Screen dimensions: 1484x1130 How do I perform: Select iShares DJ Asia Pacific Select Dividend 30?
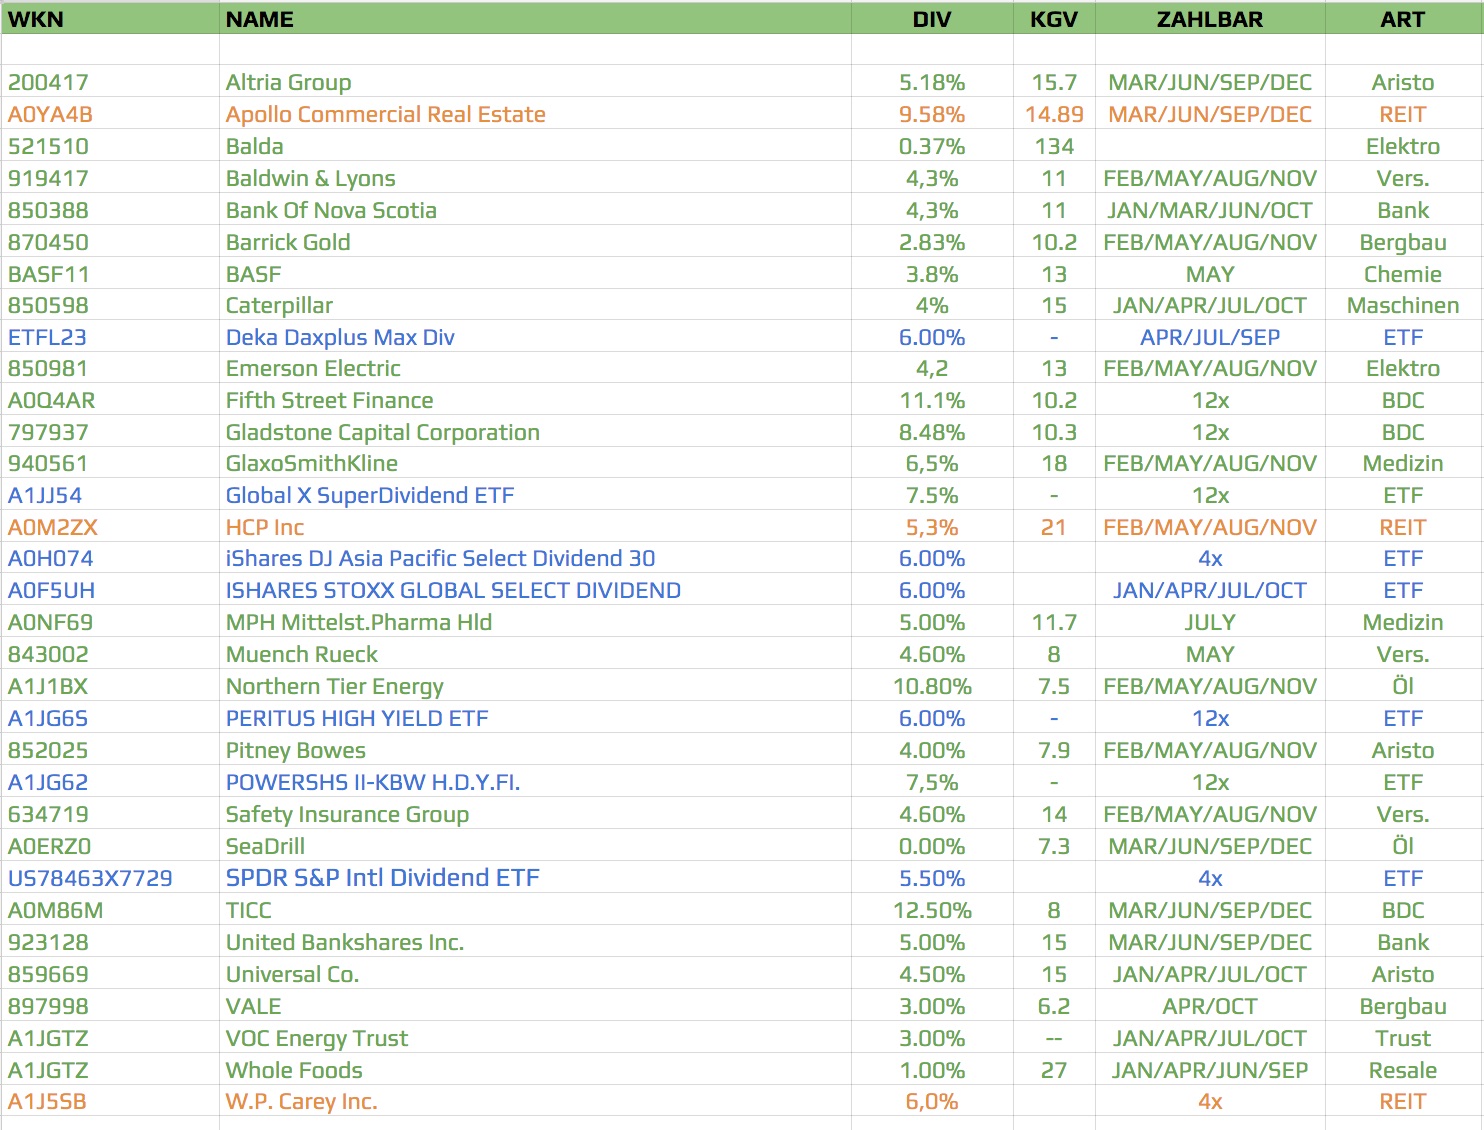click(535, 558)
